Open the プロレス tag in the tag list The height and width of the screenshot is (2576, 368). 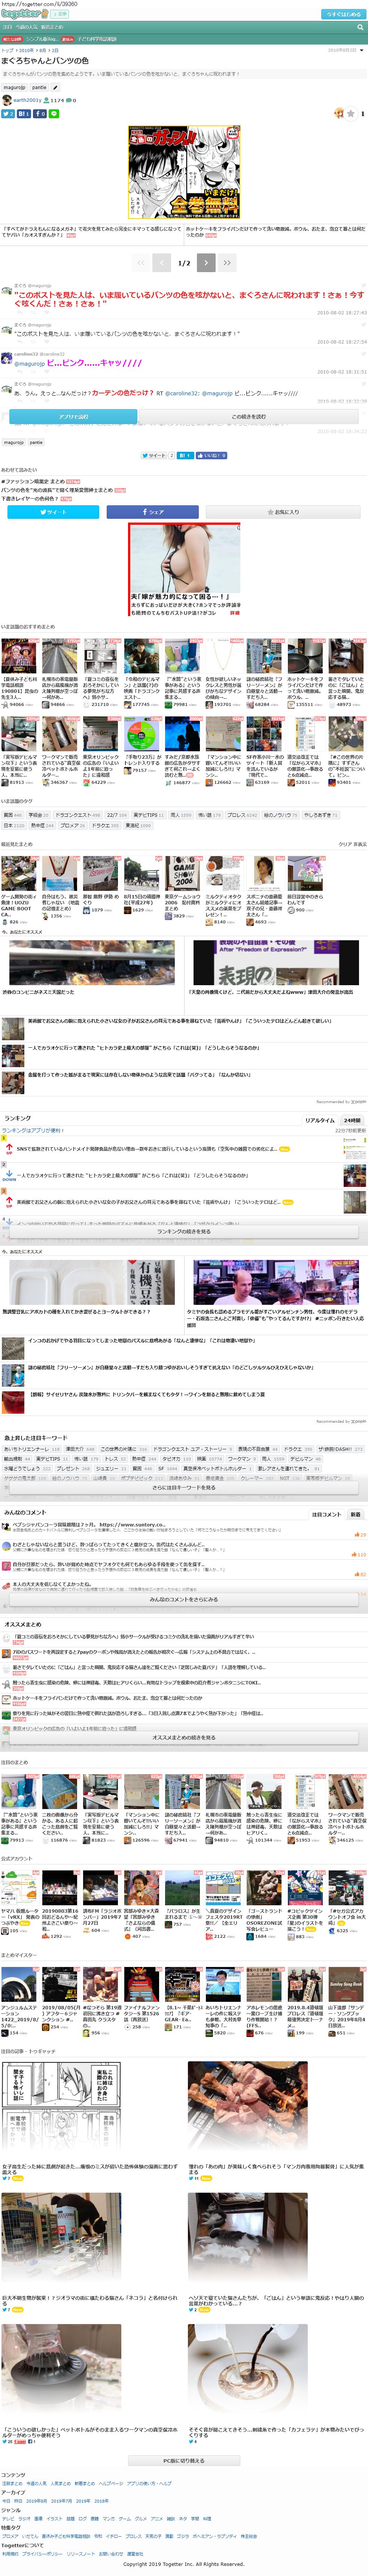point(241,815)
